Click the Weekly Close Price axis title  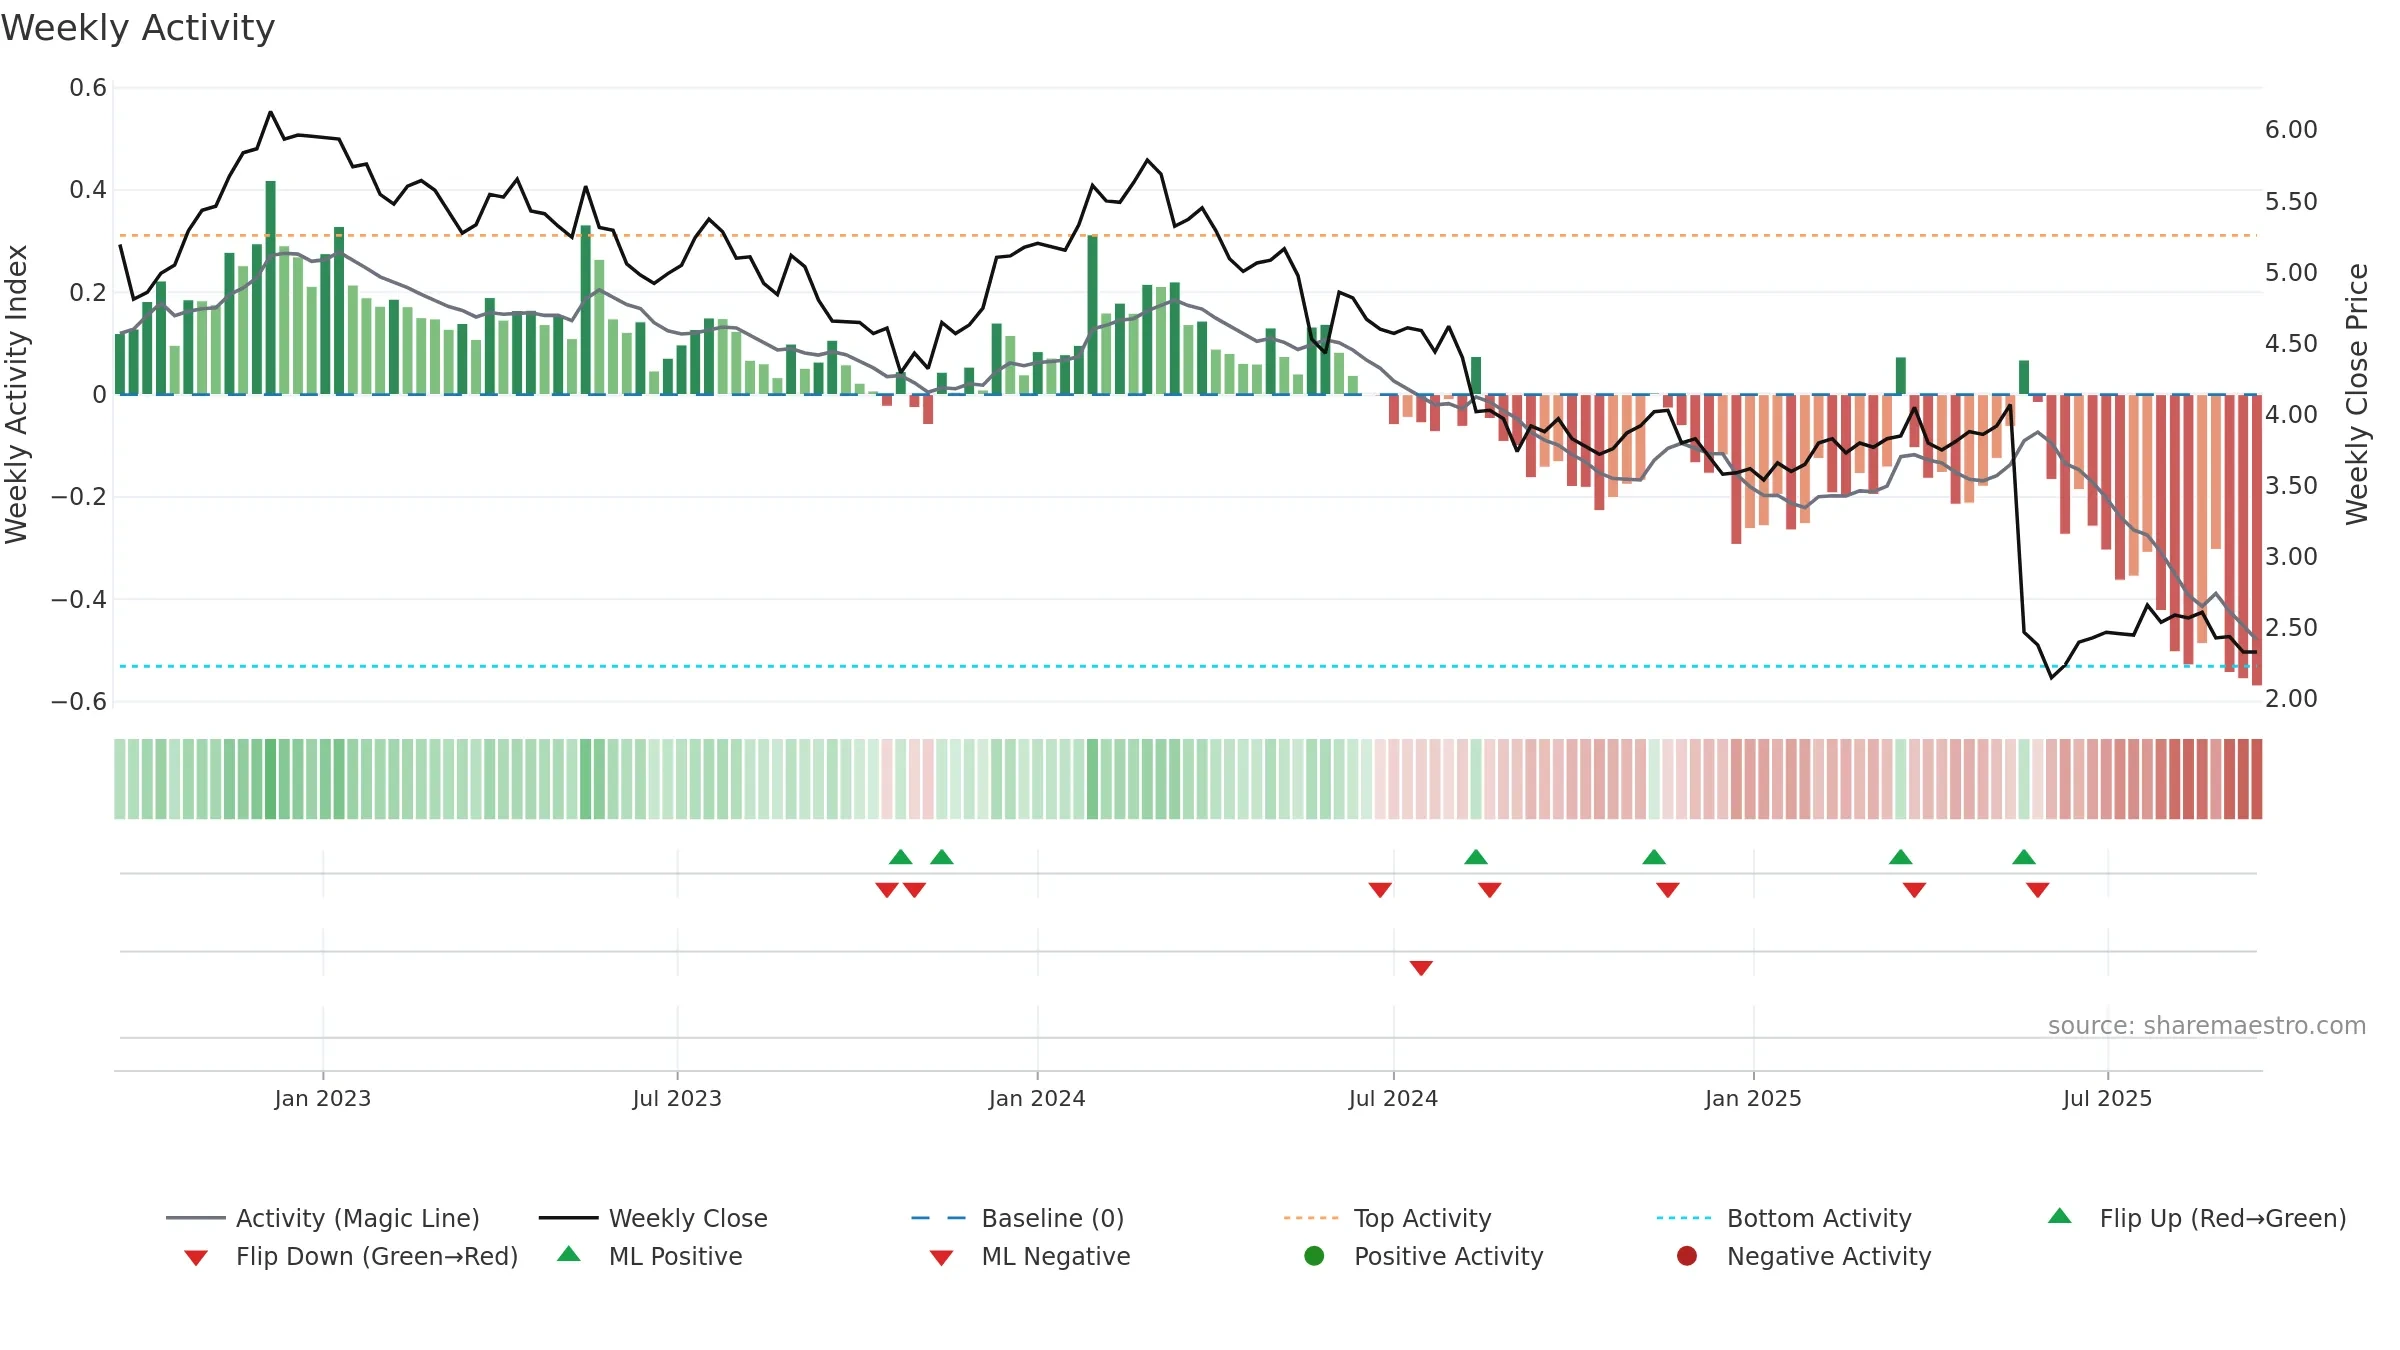tap(2357, 394)
